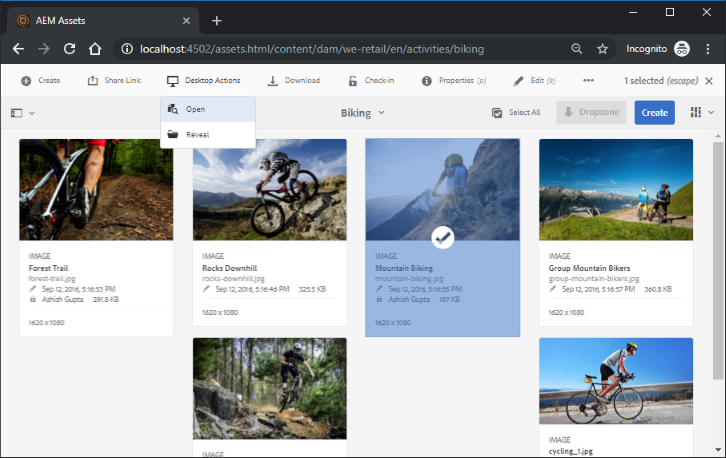The height and width of the screenshot is (458, 726).
Task: Expand the view switcher chevron
Action: [711, 112]
